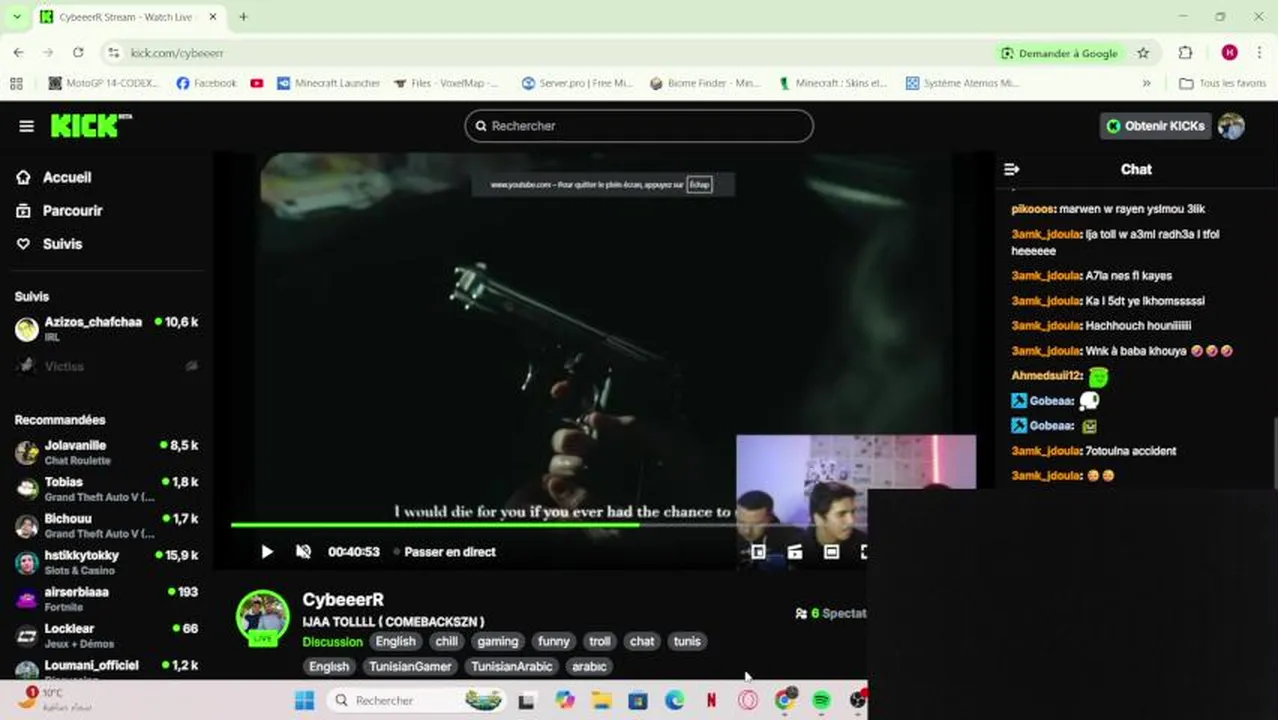Launch Spotify from the taskbar
Screen dimensions: 1278x720
(821, 700)
